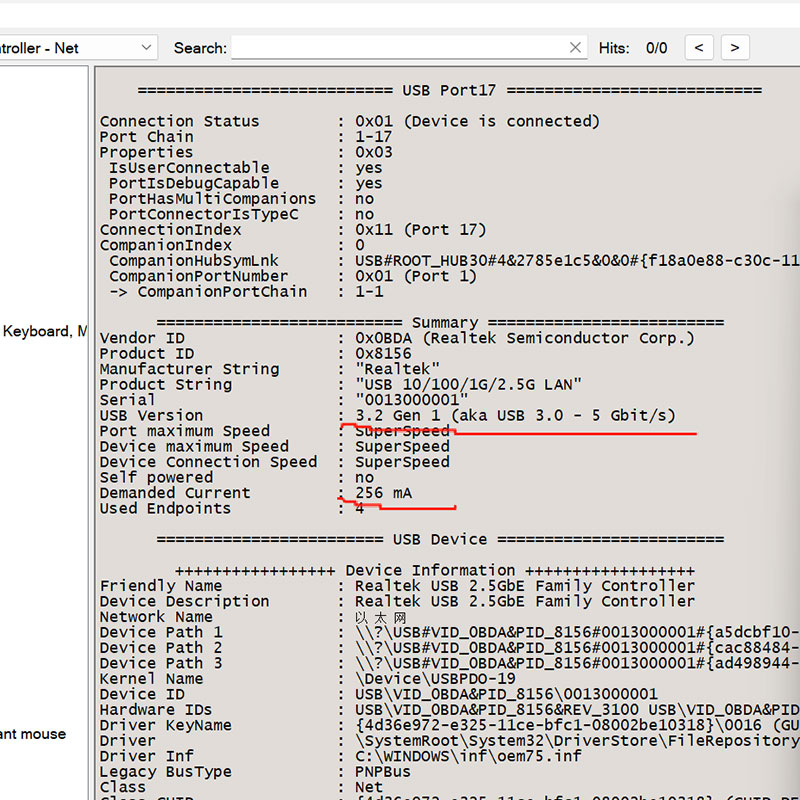
Task: Click the 'Device Path 3' label
Action: 161,663
